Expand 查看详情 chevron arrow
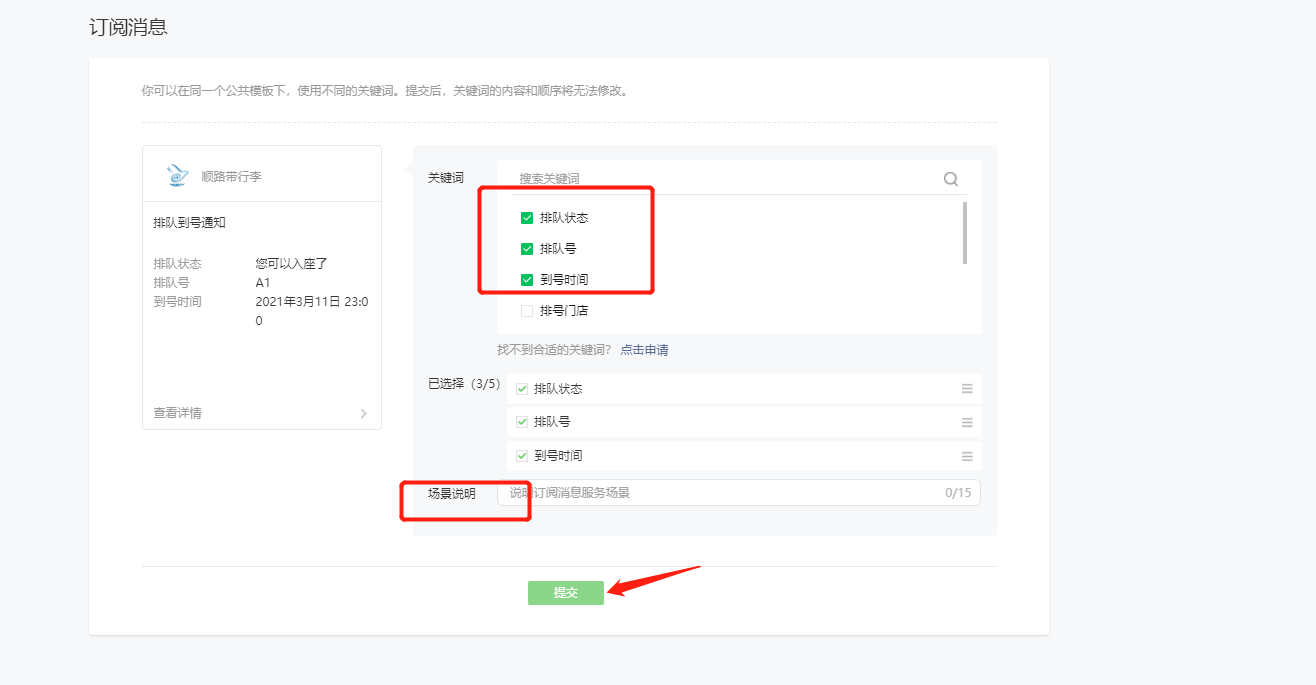1316x685 pixels. tap(363, 413)
